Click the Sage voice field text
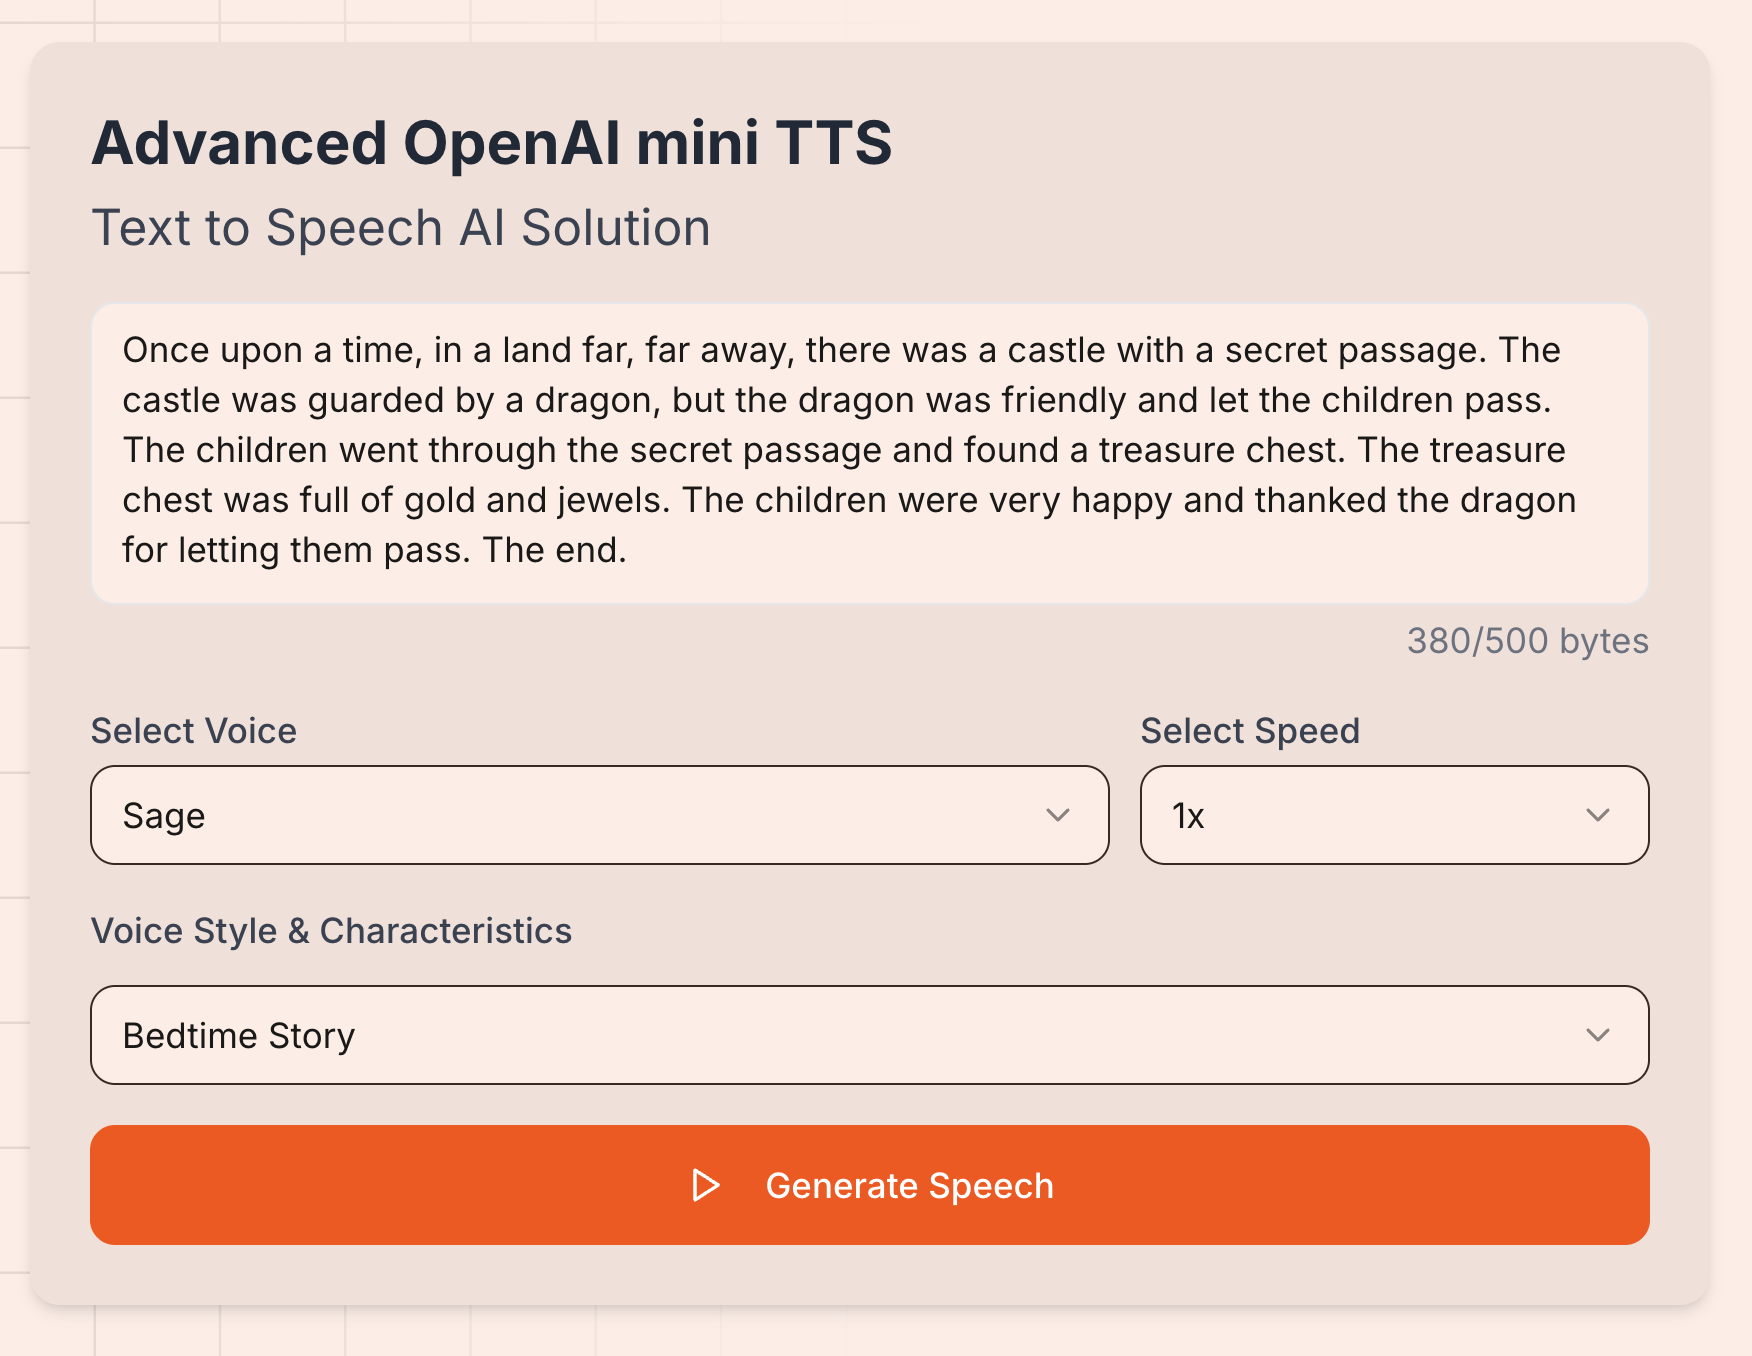 pyautogui.click(x=163, y=815)
